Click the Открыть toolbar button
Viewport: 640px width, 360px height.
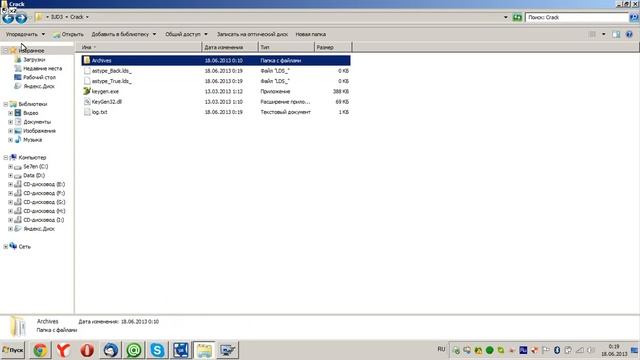tap(68, 34)
